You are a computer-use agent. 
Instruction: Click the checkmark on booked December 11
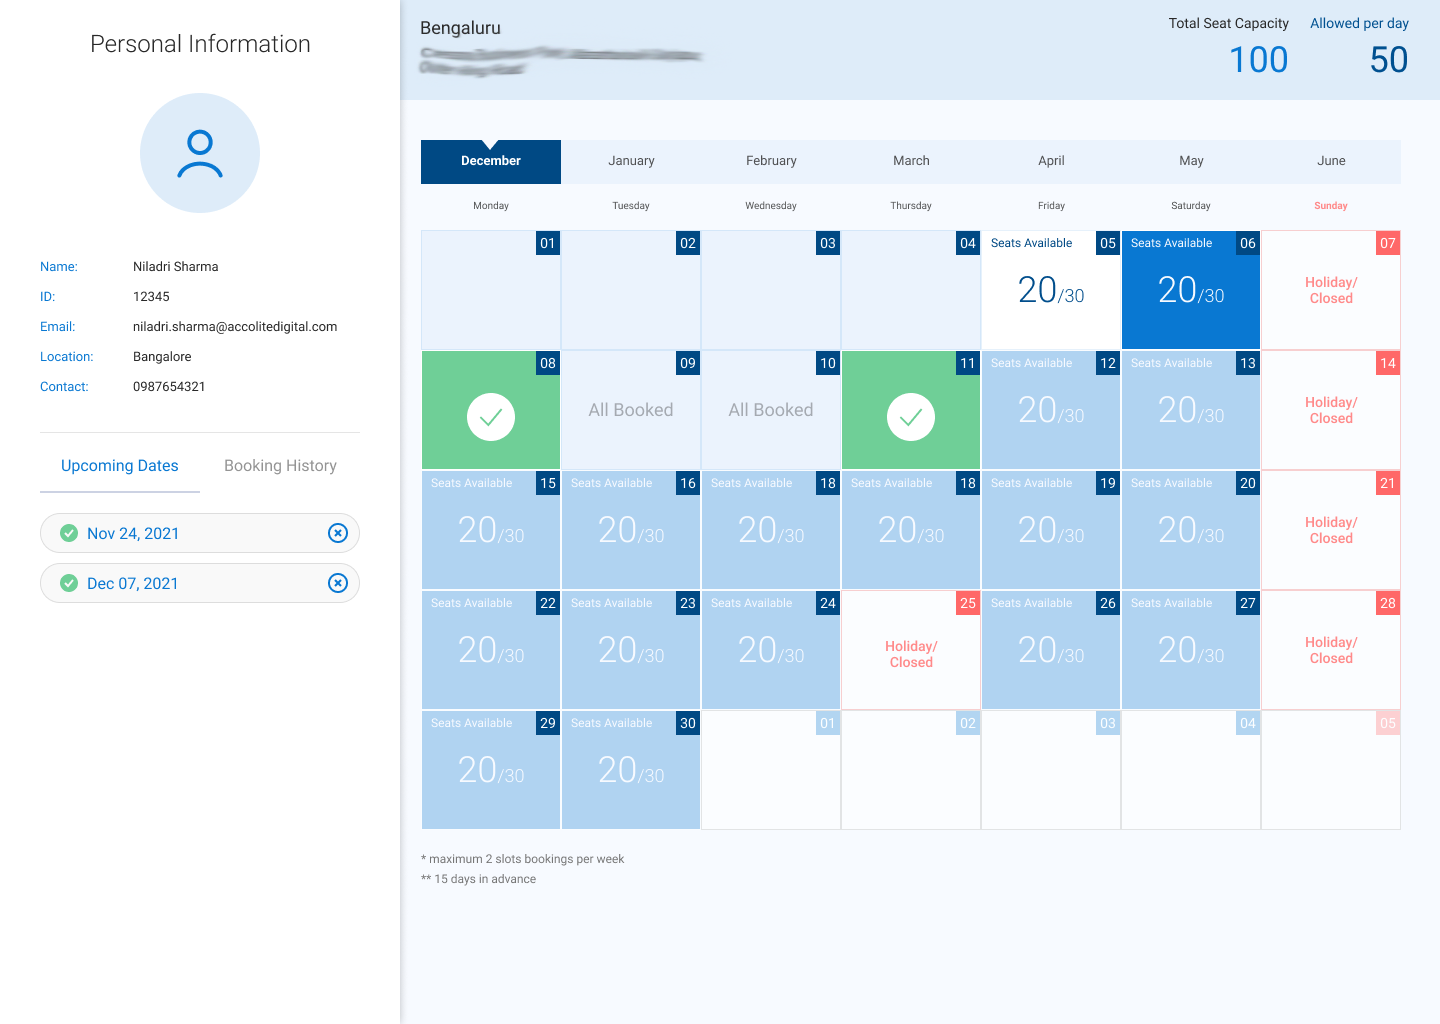click(x=911, y=417)
